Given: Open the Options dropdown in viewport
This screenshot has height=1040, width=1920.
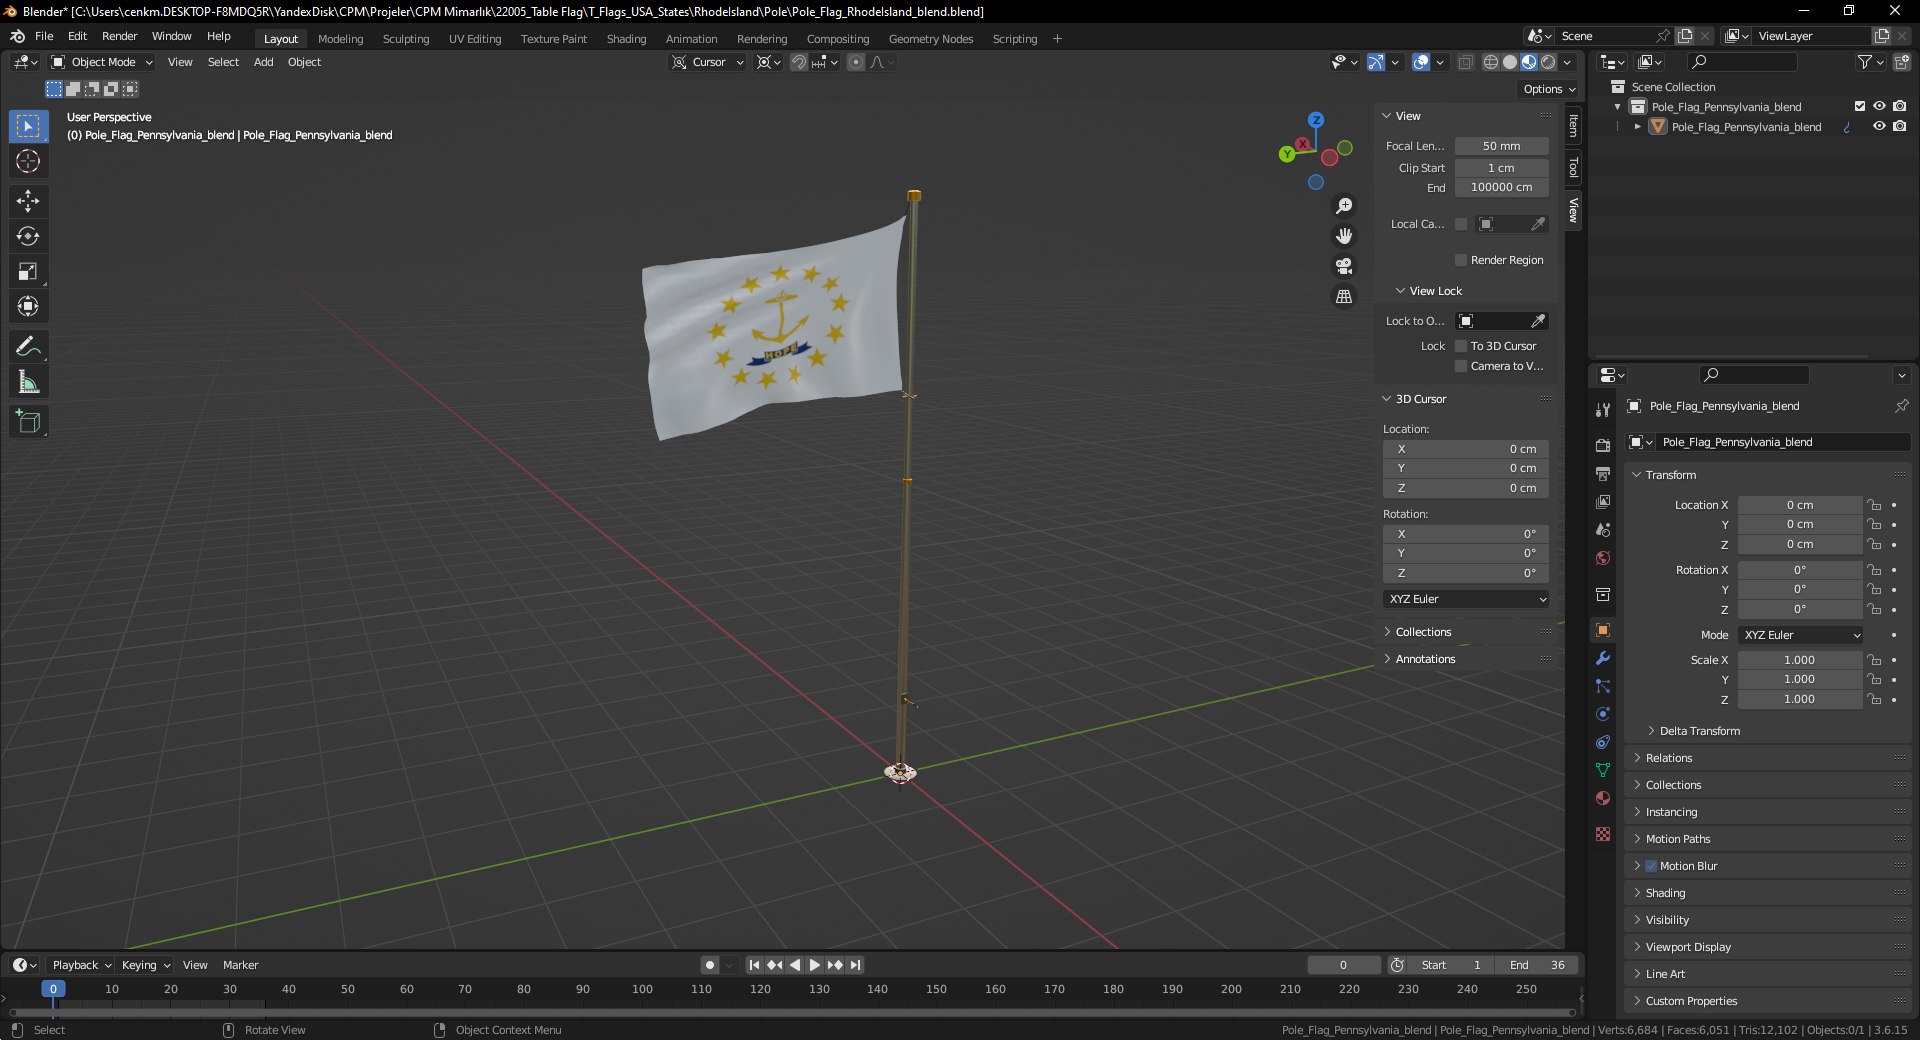Looking at the screenshot, I should point(1548,89).
